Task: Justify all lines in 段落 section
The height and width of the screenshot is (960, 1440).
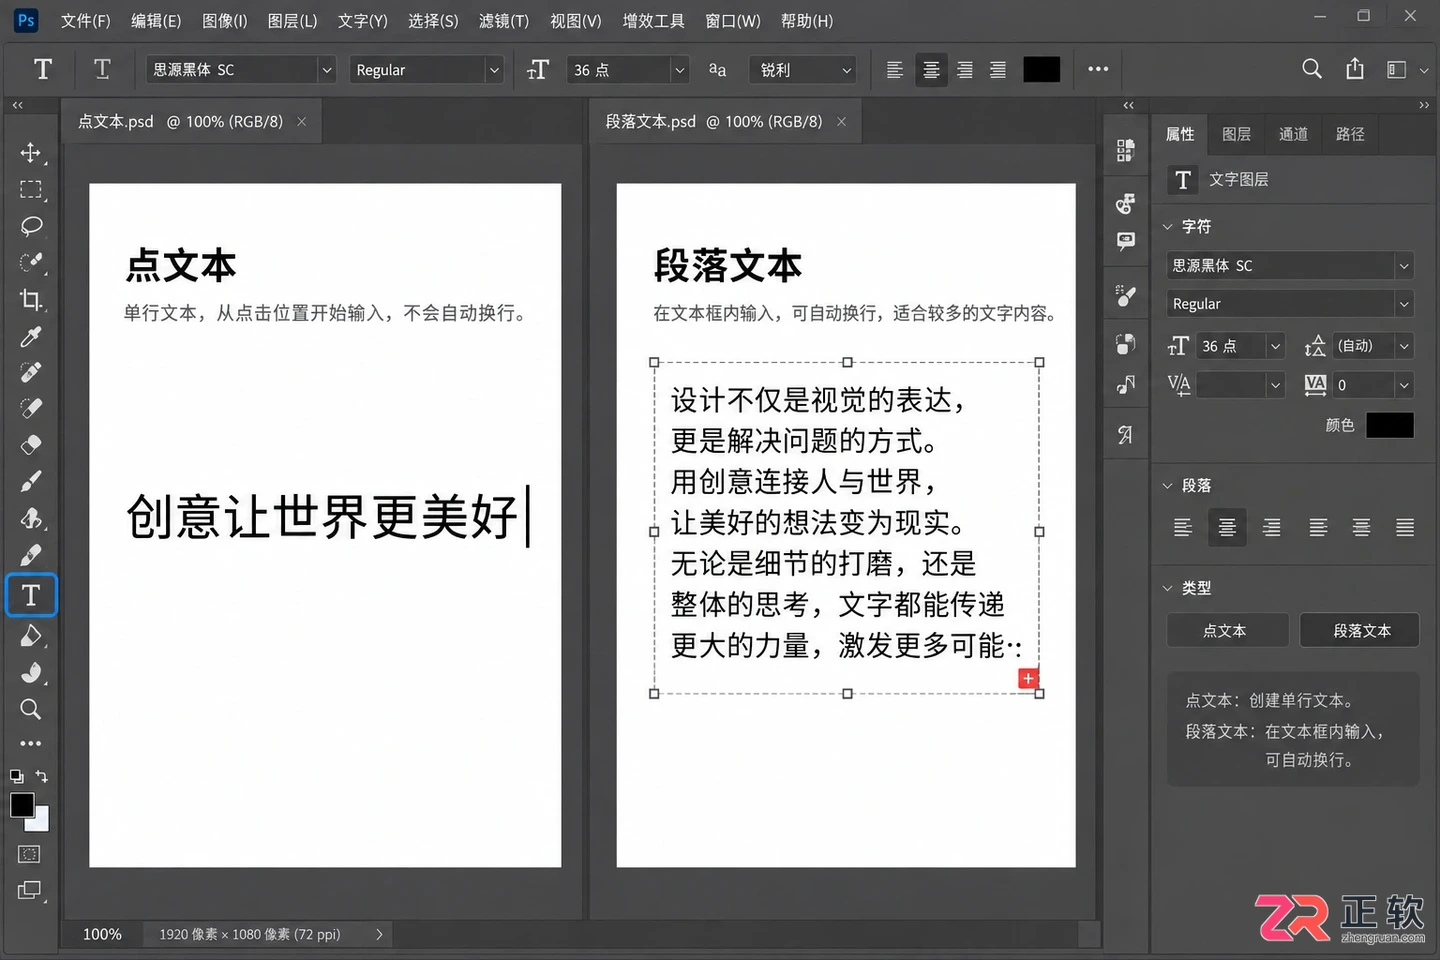Action: [x=1405, y=527]
